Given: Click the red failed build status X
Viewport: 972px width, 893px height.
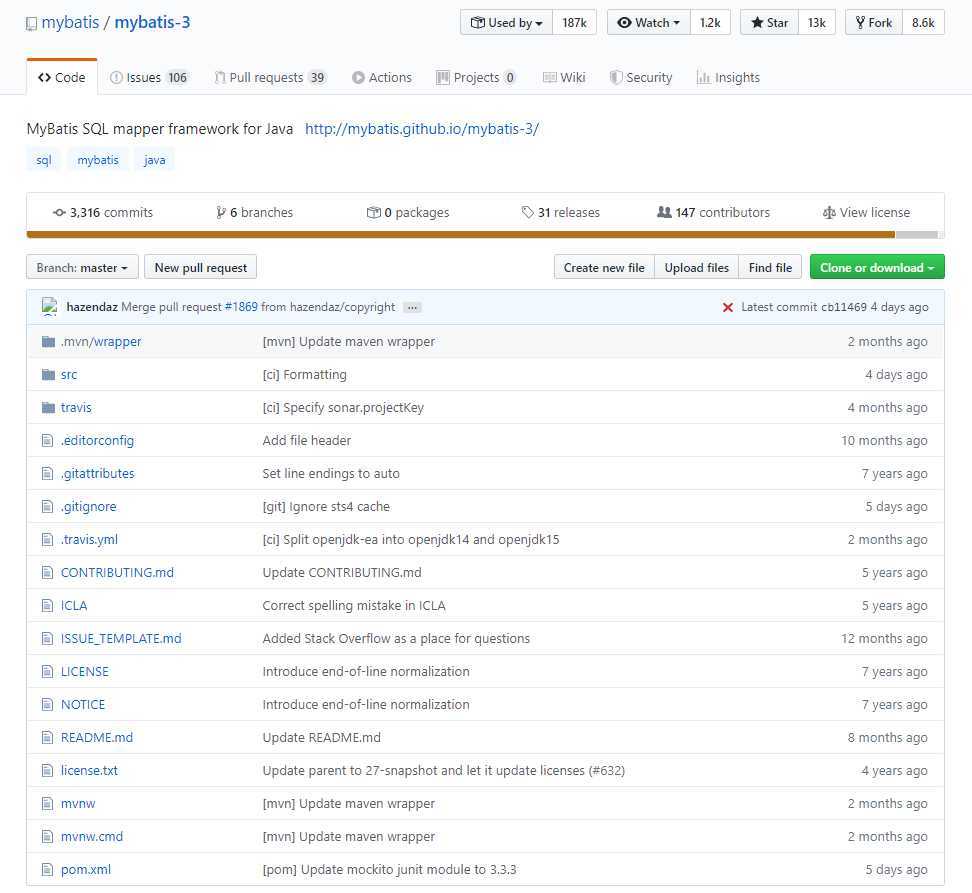Looking at the screenshot, I should 728,307.
